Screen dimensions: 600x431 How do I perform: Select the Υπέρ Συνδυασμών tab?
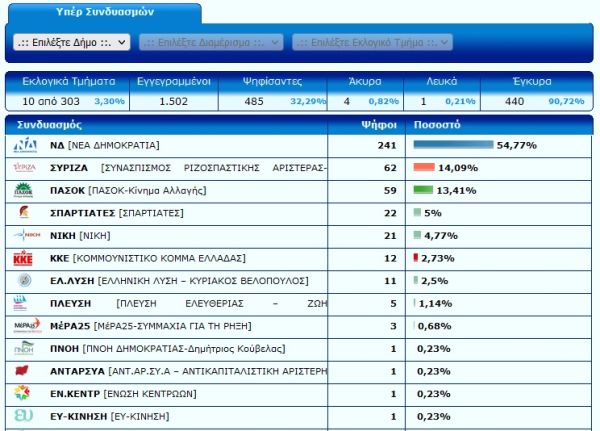pos(105,12)
